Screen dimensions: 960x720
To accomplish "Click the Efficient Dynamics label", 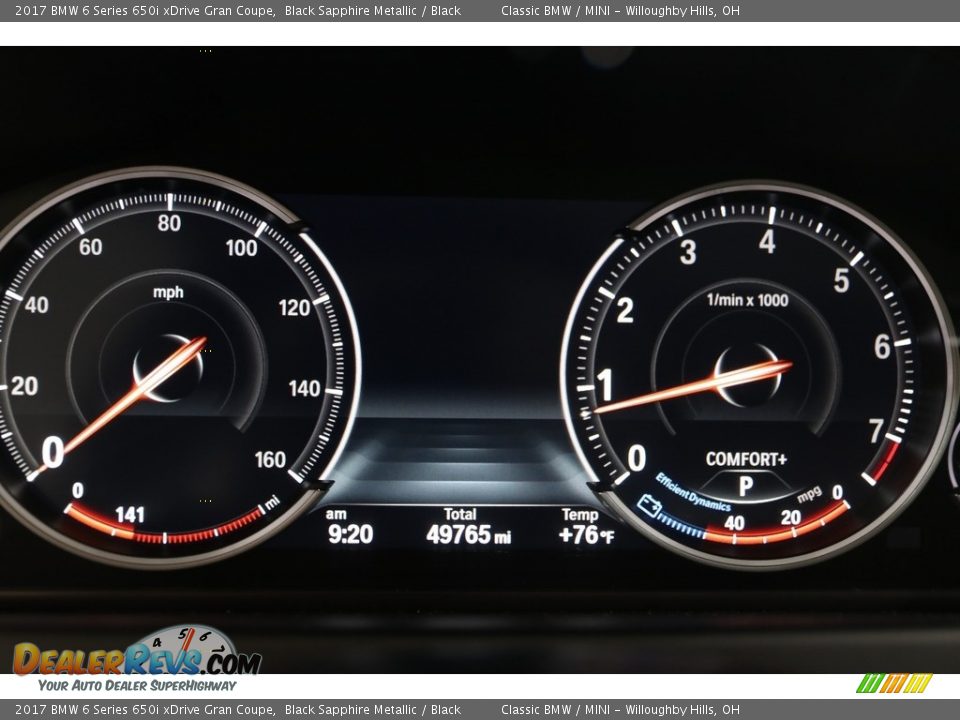I will click(693, 492).
